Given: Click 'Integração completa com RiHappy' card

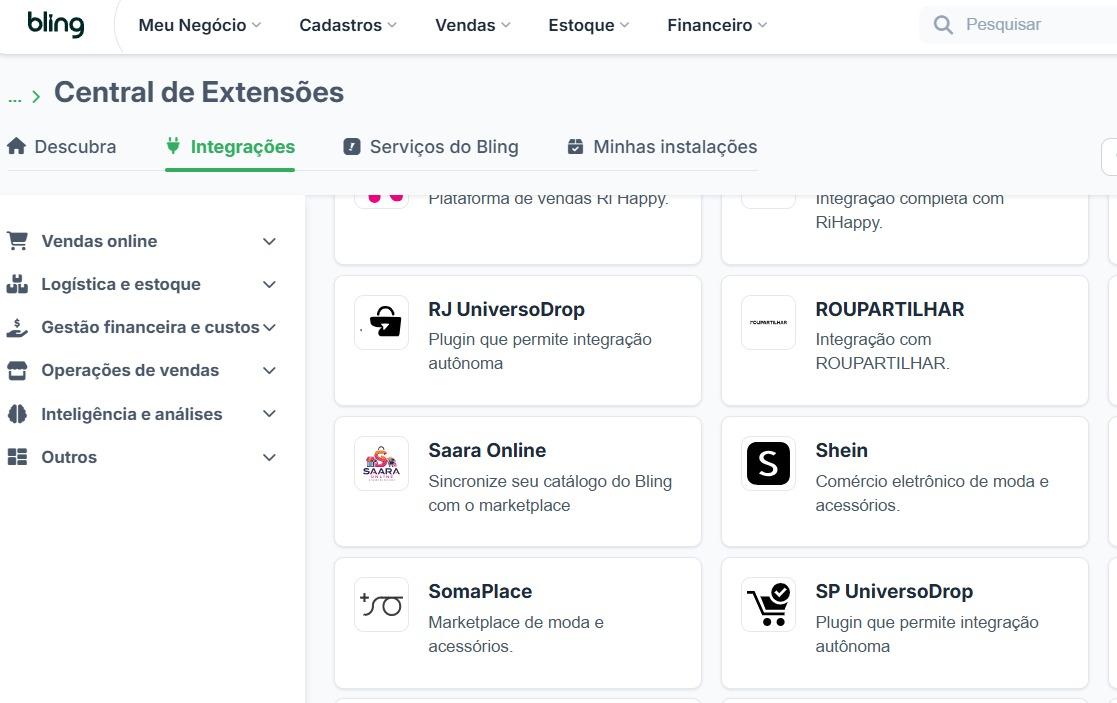Looking at the screenshot, I should click(905, 228).
